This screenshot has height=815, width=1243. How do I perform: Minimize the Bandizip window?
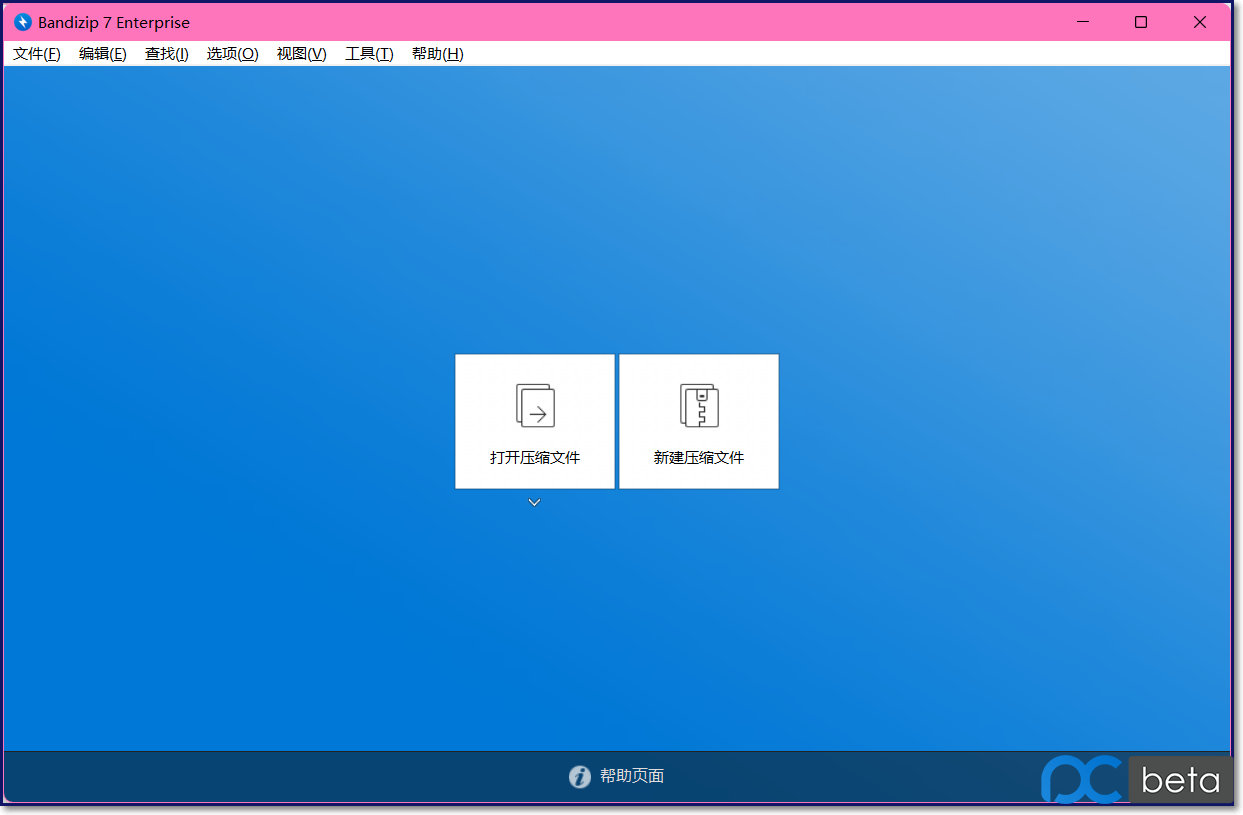point(1082,22)
